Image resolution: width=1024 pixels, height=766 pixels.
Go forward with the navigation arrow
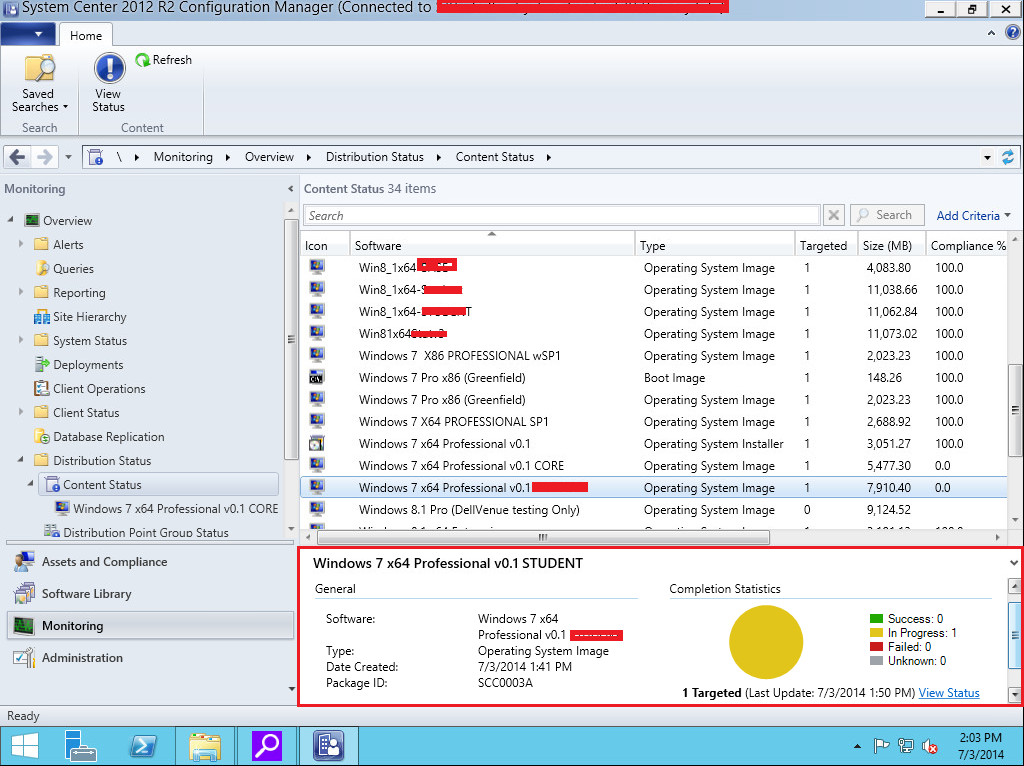(44, 157)
